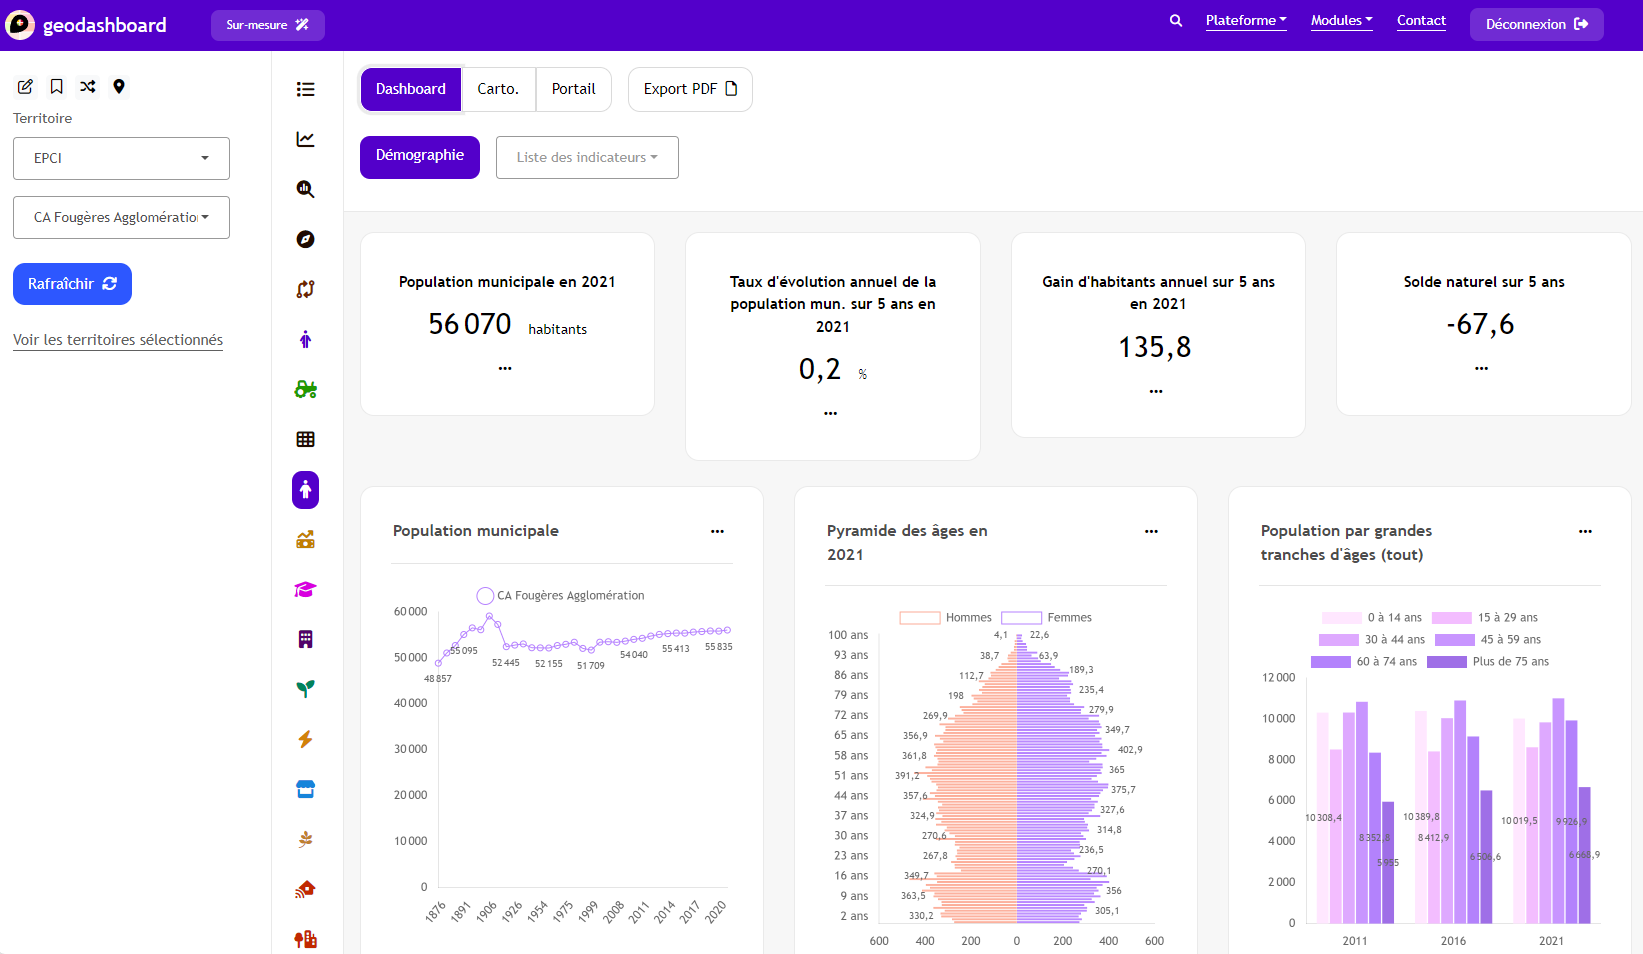Open the line chart icon in sidebar
The height and width of the screenshot is (954, 1643).
point(306,139)
